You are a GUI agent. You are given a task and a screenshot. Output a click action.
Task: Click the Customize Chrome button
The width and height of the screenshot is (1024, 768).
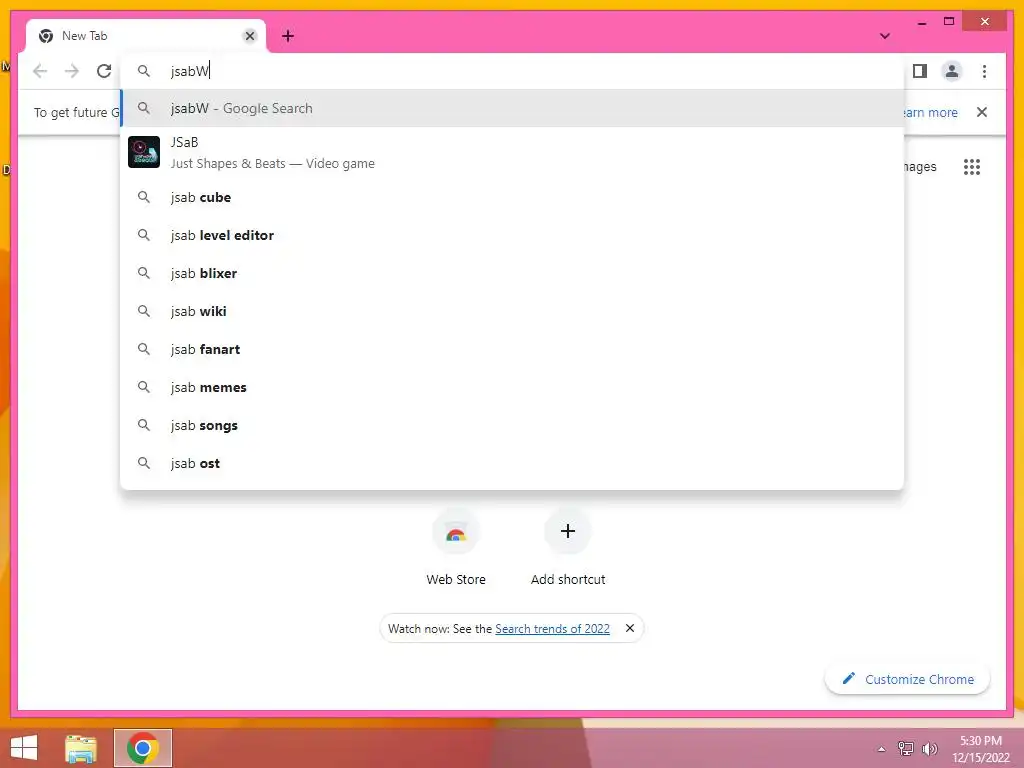908,679
